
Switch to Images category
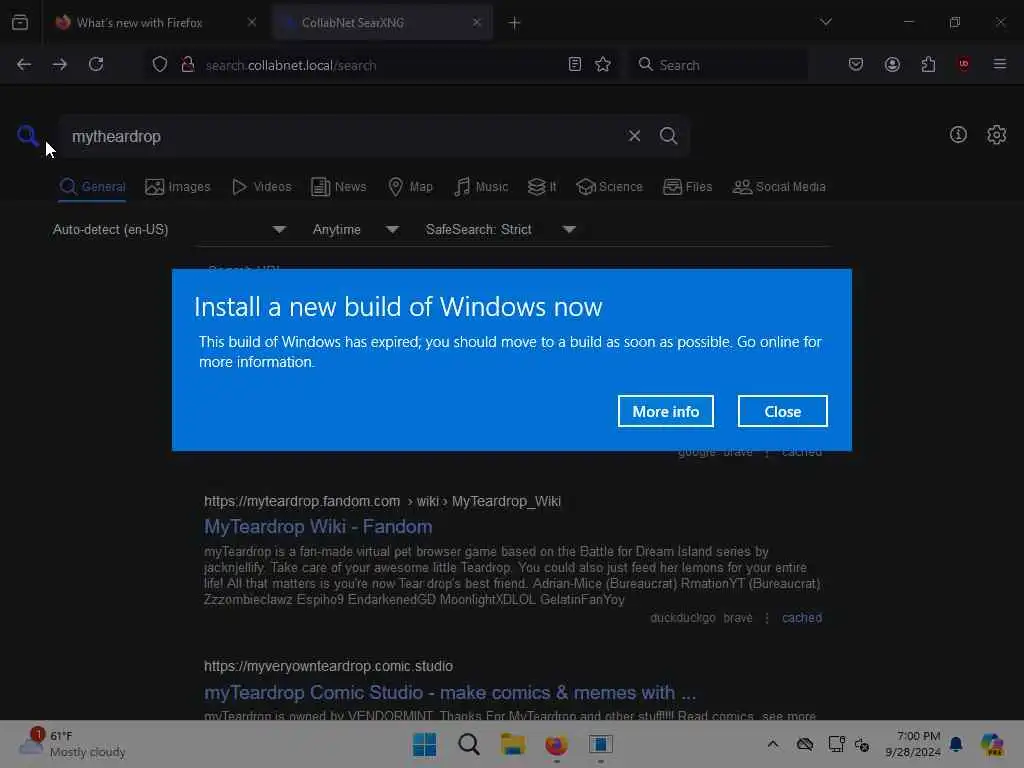[178, 187]
